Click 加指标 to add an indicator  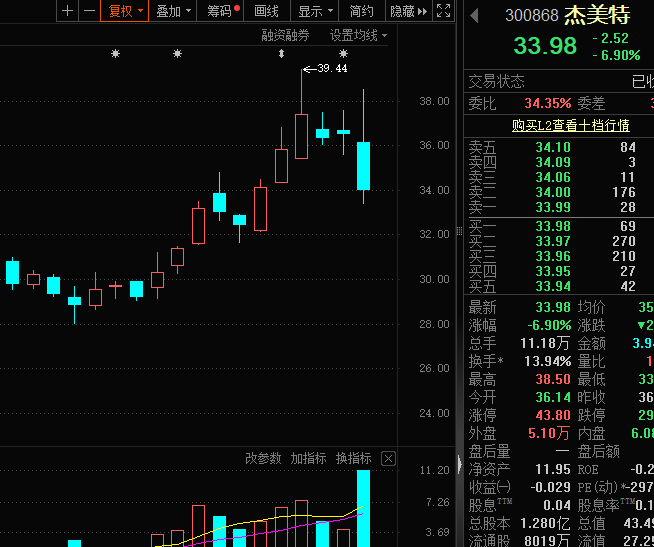click(x=308, y=458)
